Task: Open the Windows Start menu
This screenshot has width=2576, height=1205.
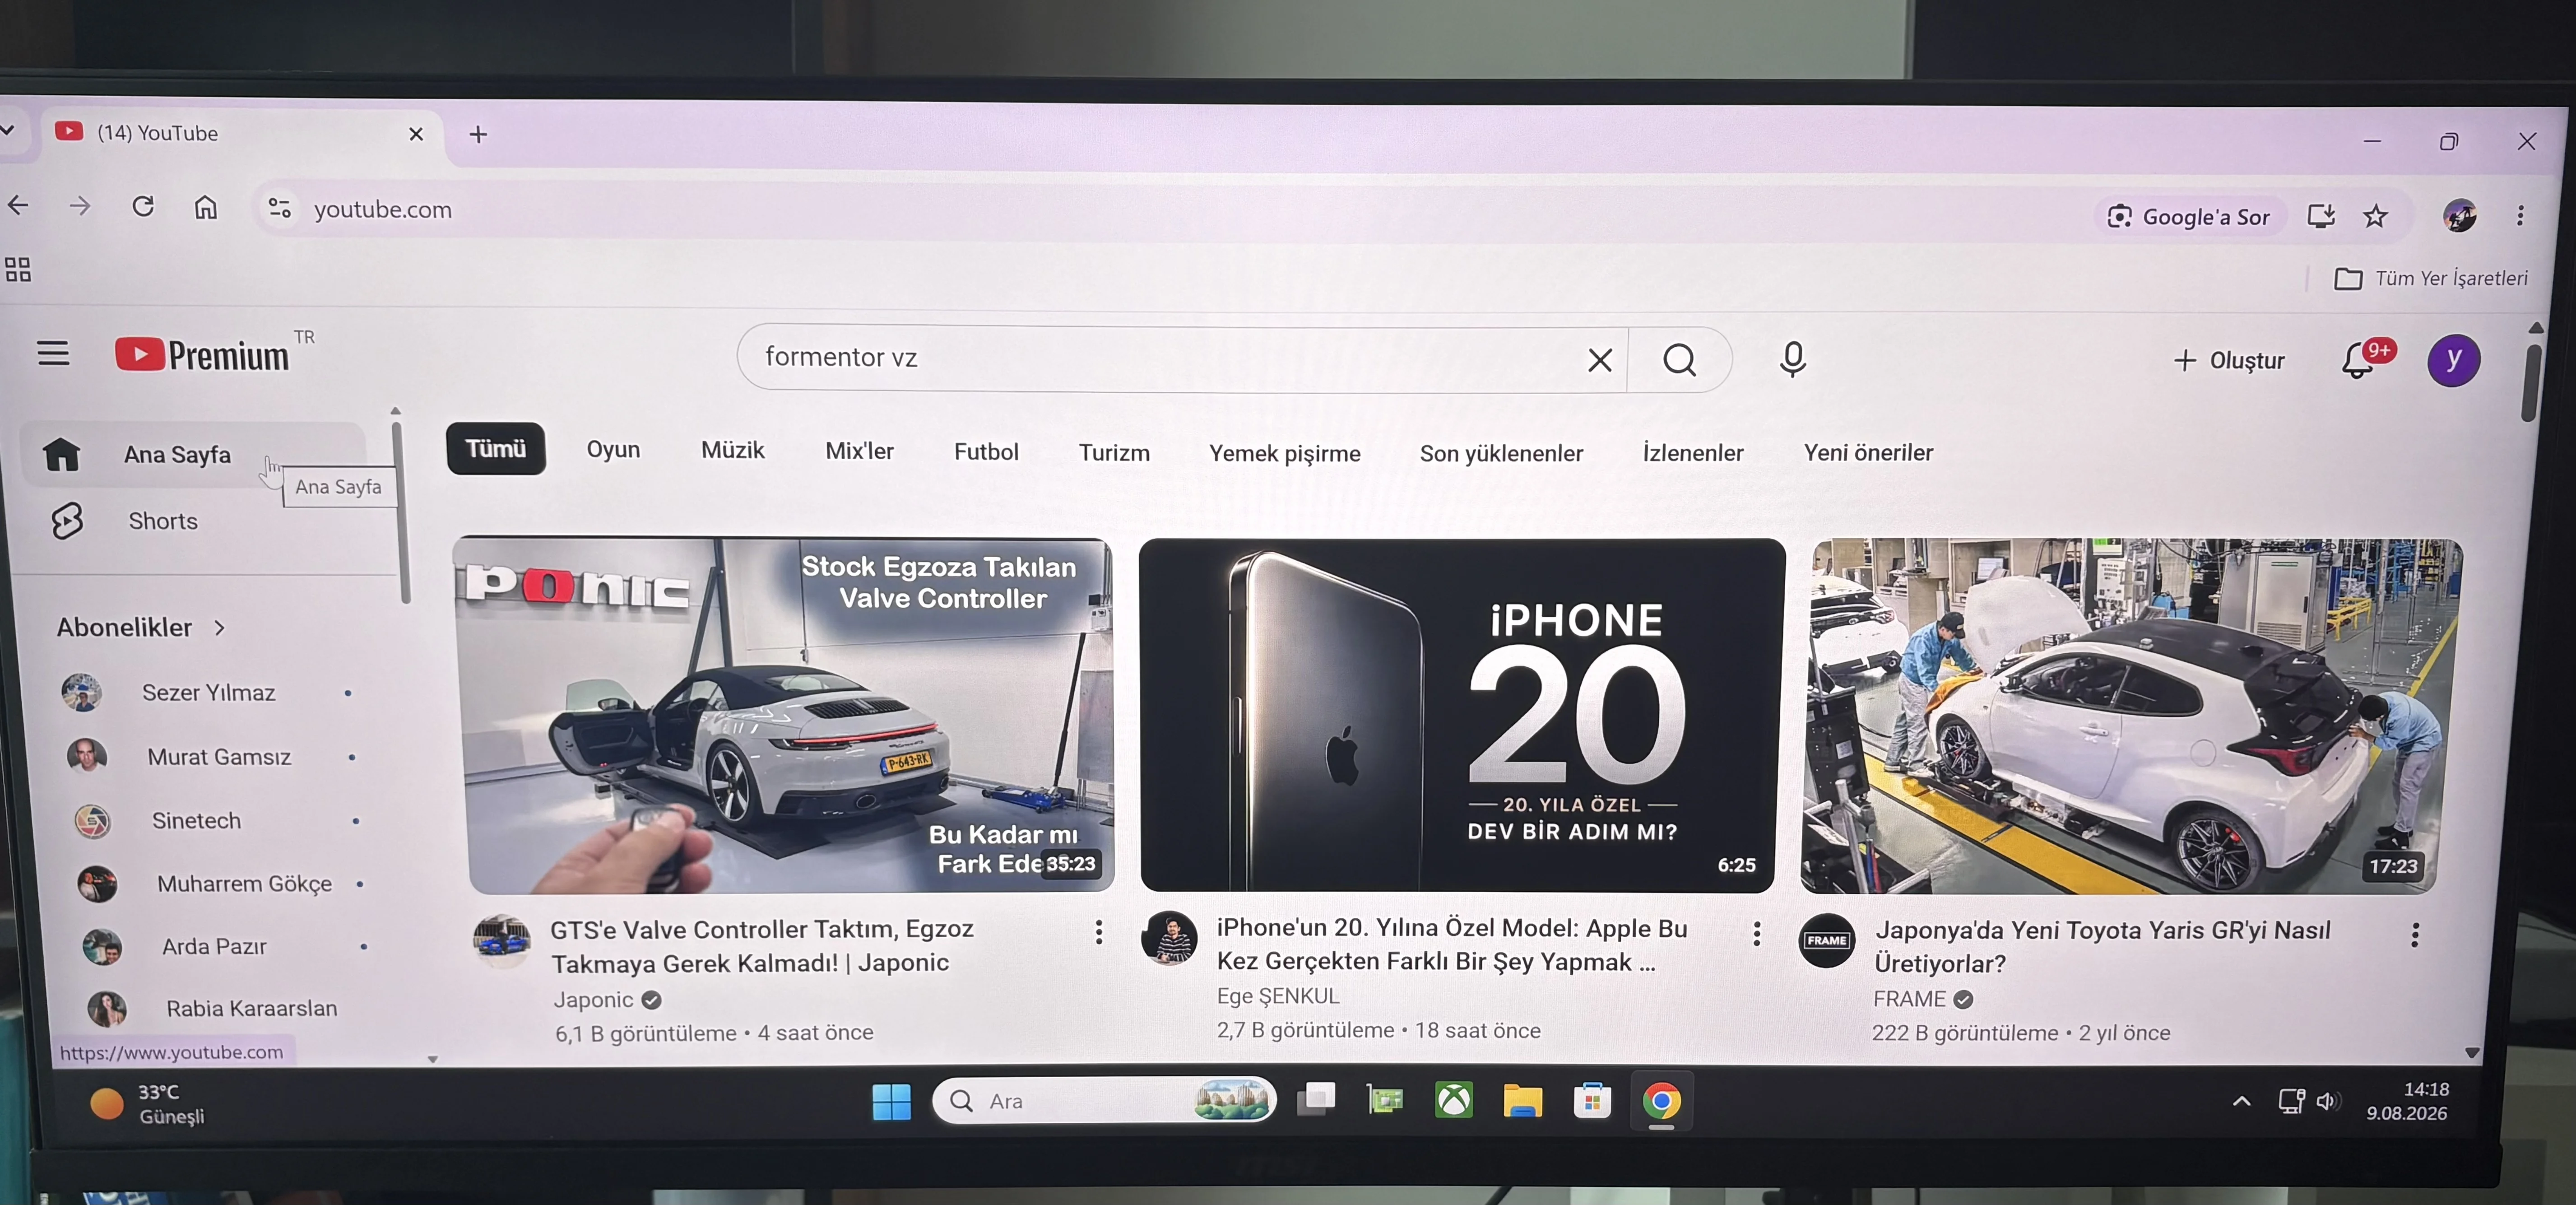Action: click(891, 1101)
